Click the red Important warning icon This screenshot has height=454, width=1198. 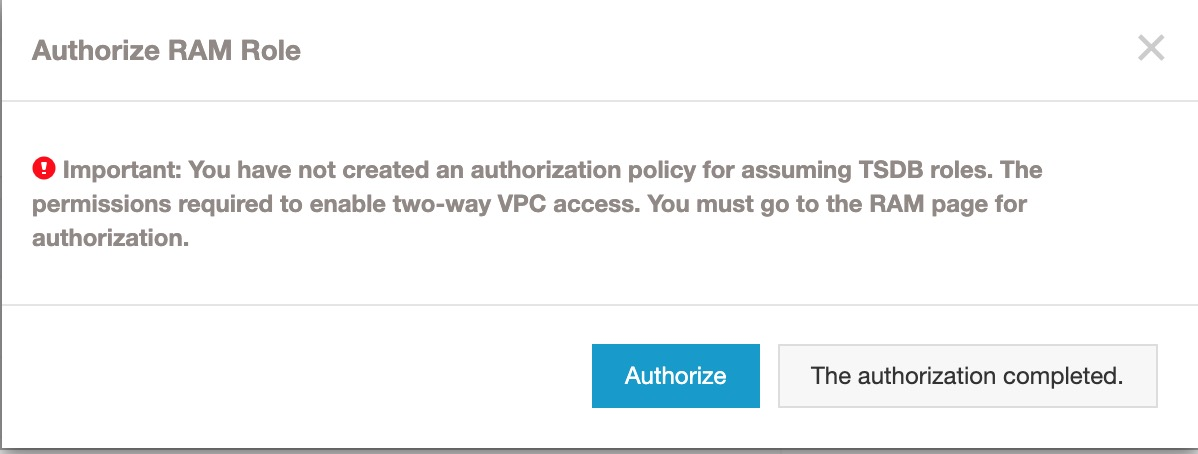[44, 167]
